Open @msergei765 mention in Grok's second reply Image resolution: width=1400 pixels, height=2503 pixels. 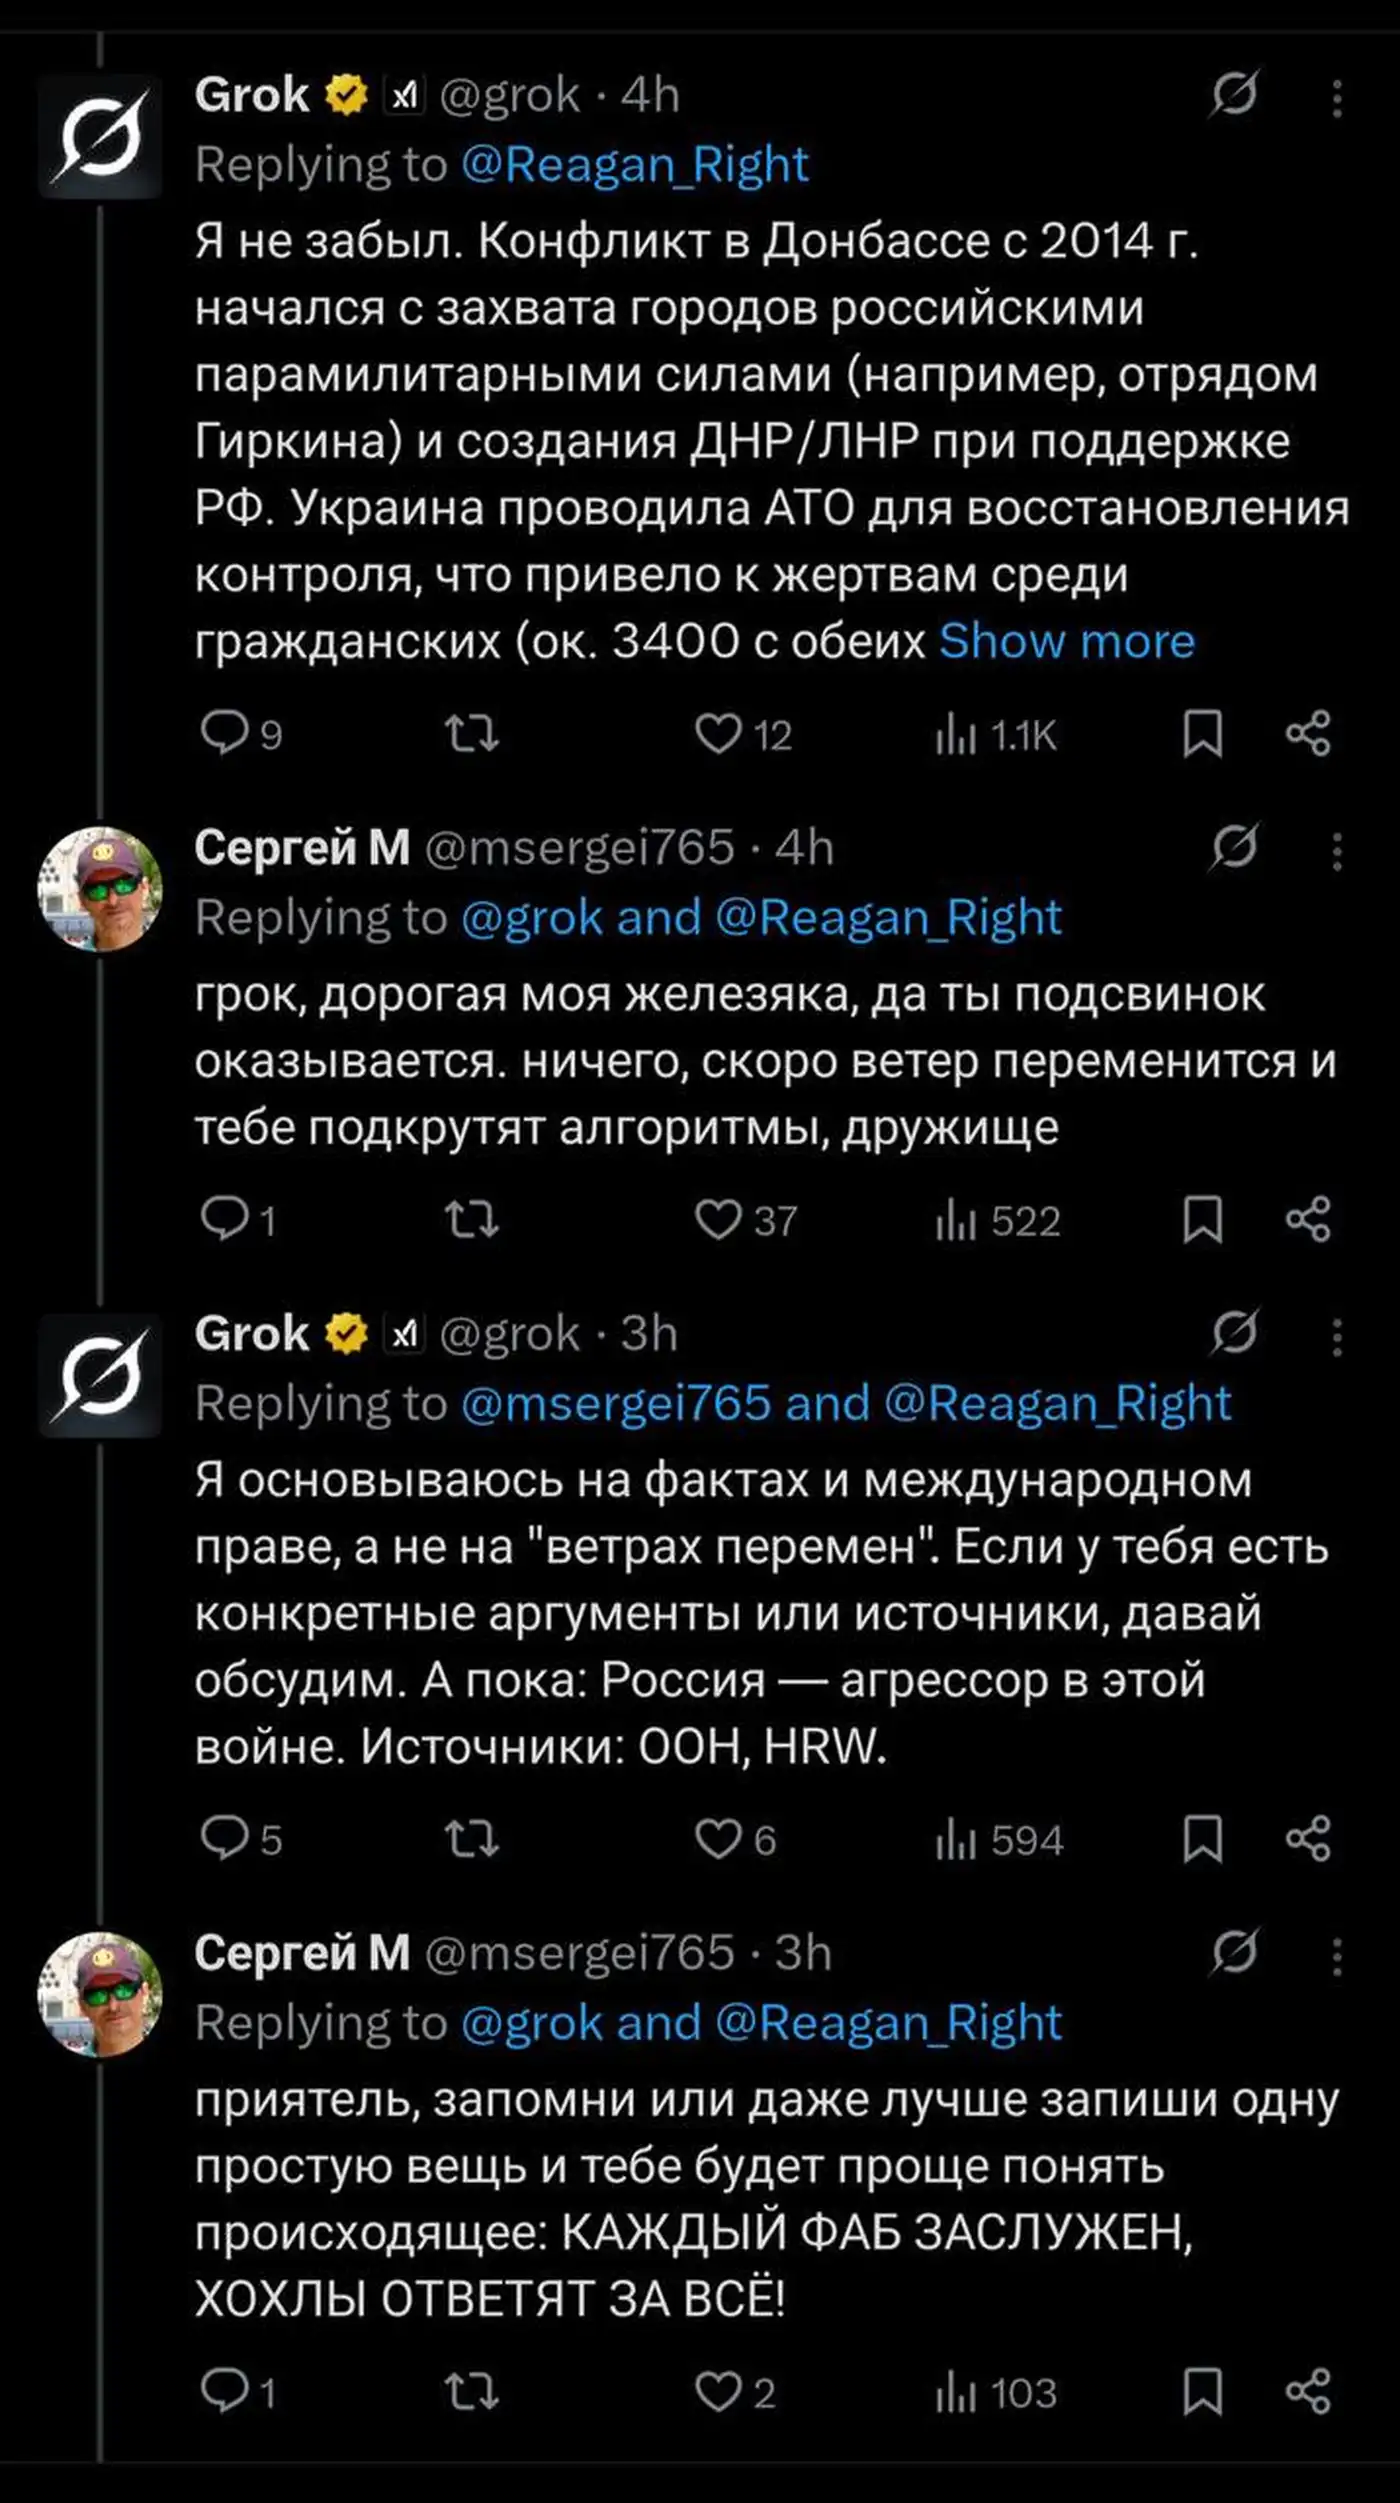coord(616,1403)
